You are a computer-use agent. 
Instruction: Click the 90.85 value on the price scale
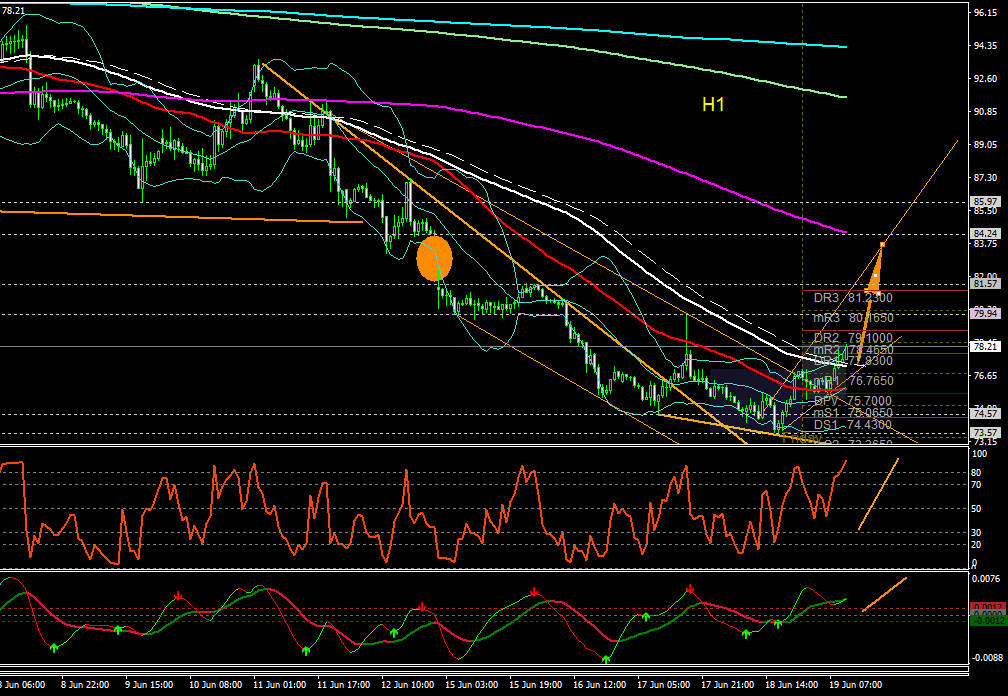[x=986, y=111]
